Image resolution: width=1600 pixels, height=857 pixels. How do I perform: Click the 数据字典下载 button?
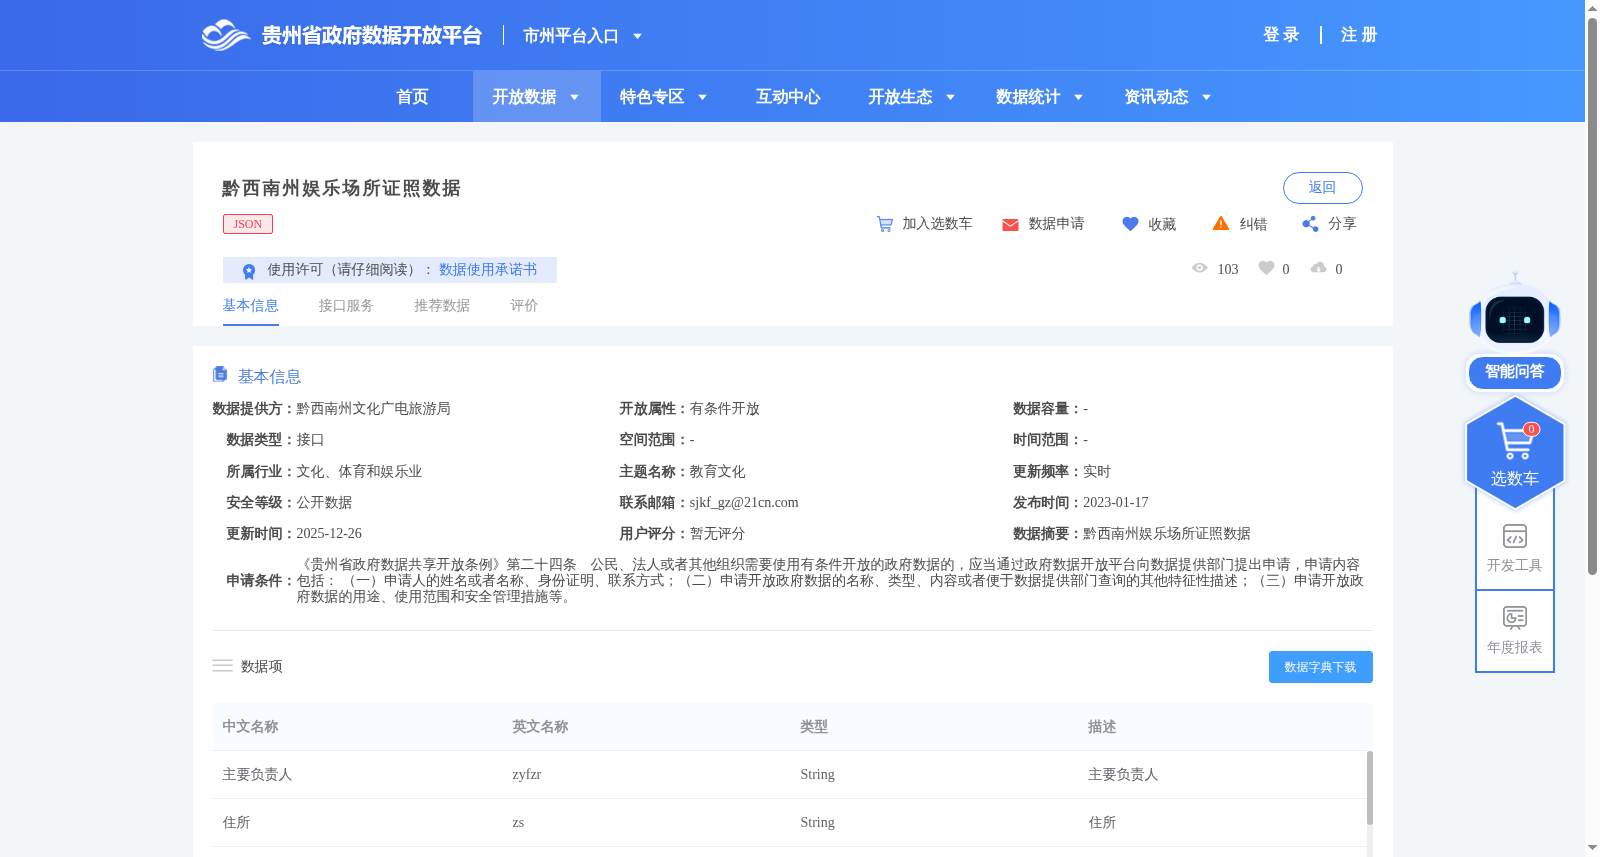[x=1320, y=667]
